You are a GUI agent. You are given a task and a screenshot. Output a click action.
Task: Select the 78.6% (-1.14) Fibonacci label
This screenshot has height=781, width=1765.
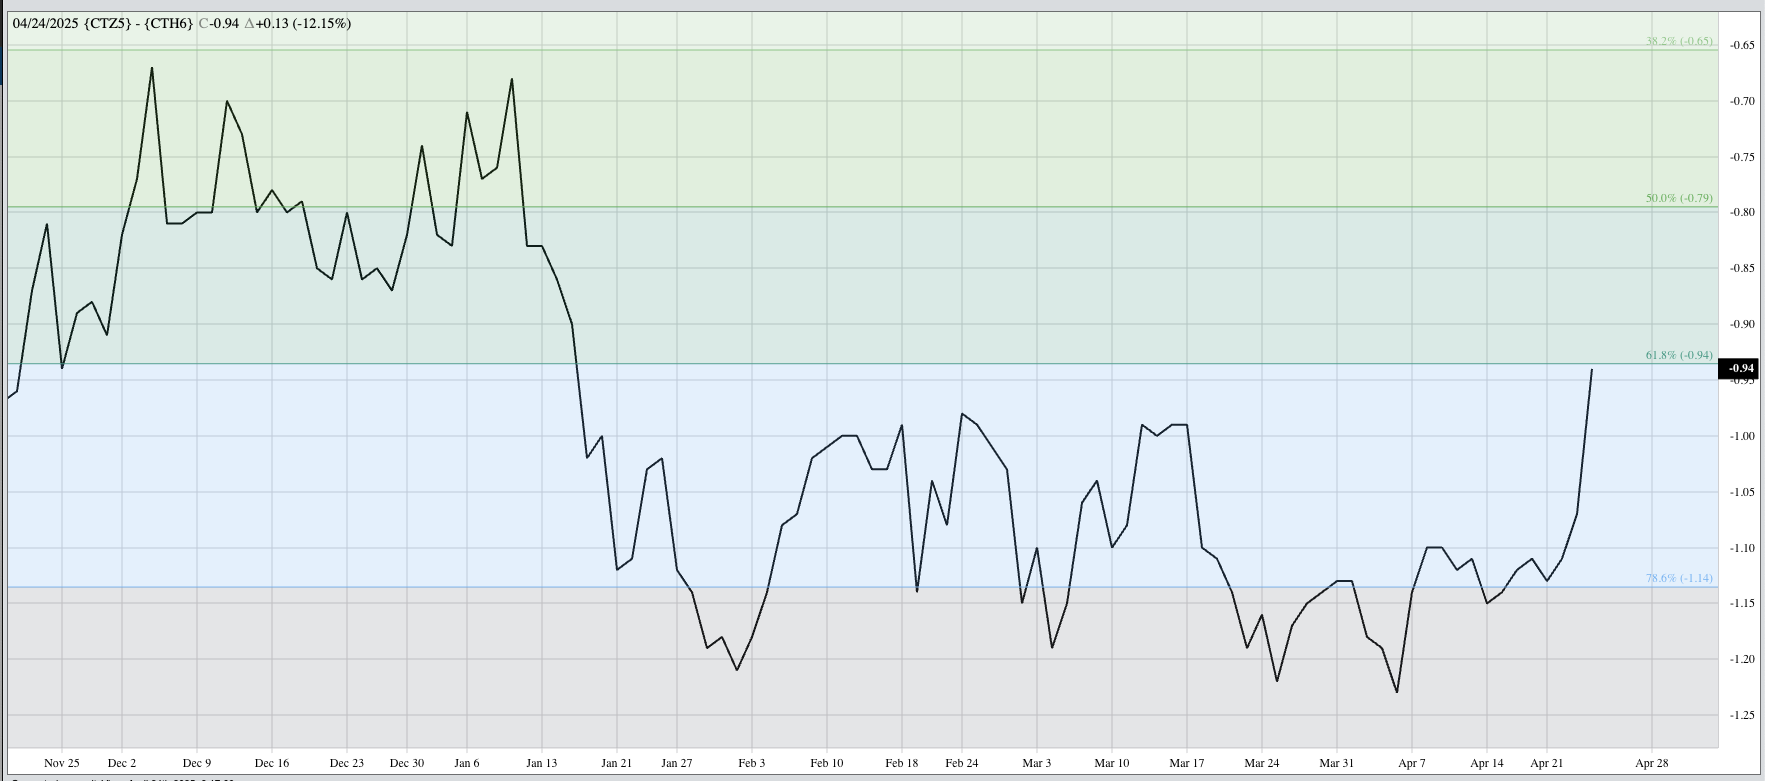[1678, 579]
